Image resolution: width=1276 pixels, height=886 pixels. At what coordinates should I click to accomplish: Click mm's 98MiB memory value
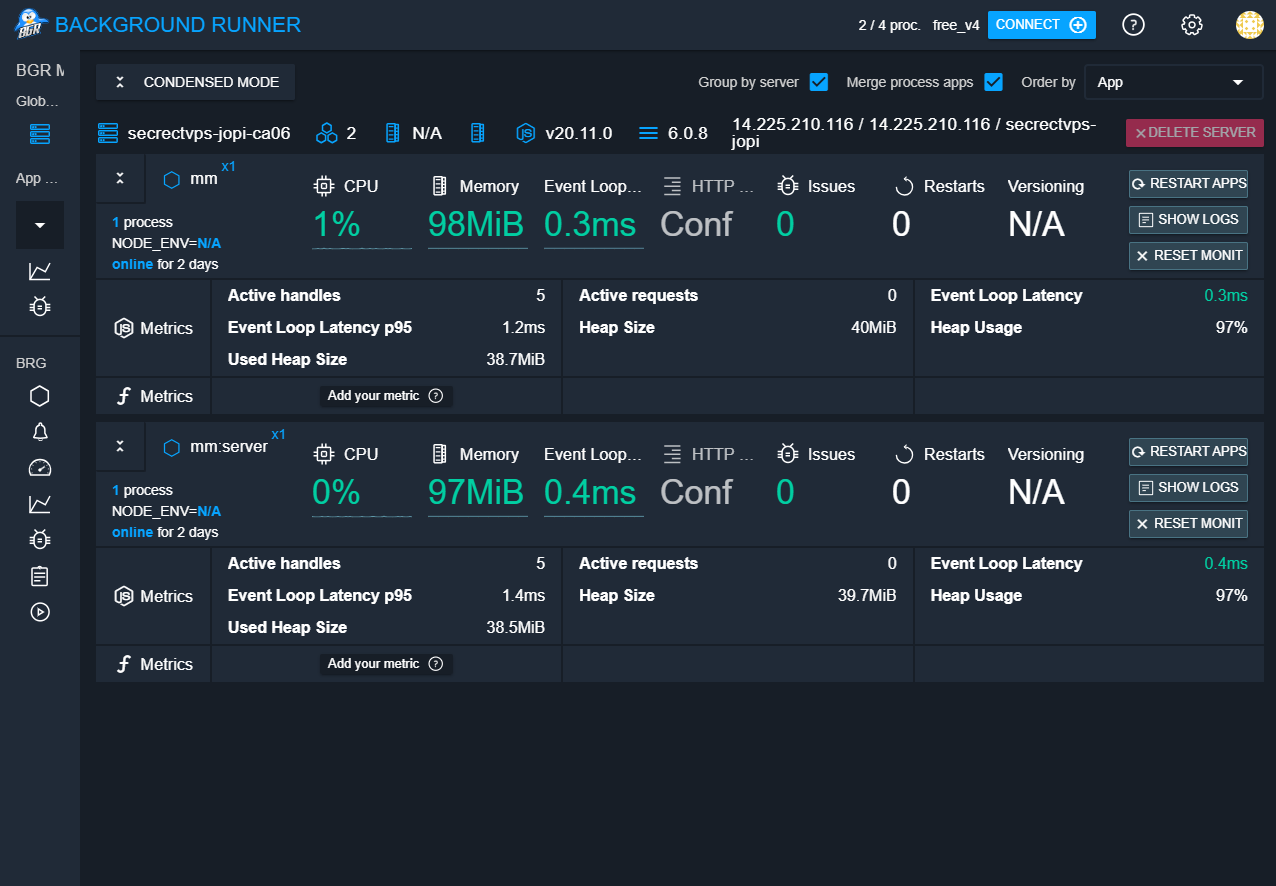[x=476, y=224]
